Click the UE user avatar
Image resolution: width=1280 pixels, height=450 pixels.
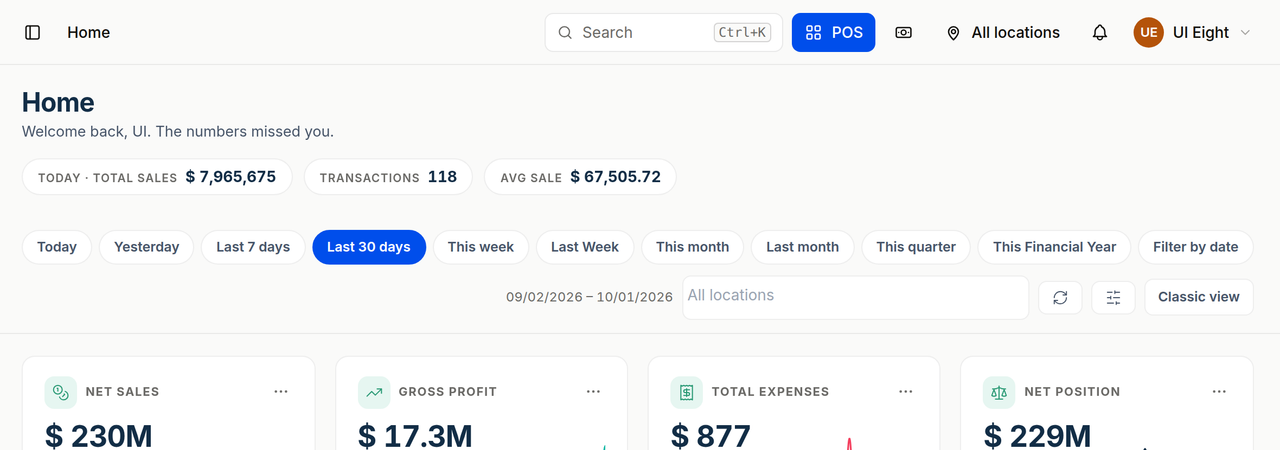click(x=1148, y=32)
